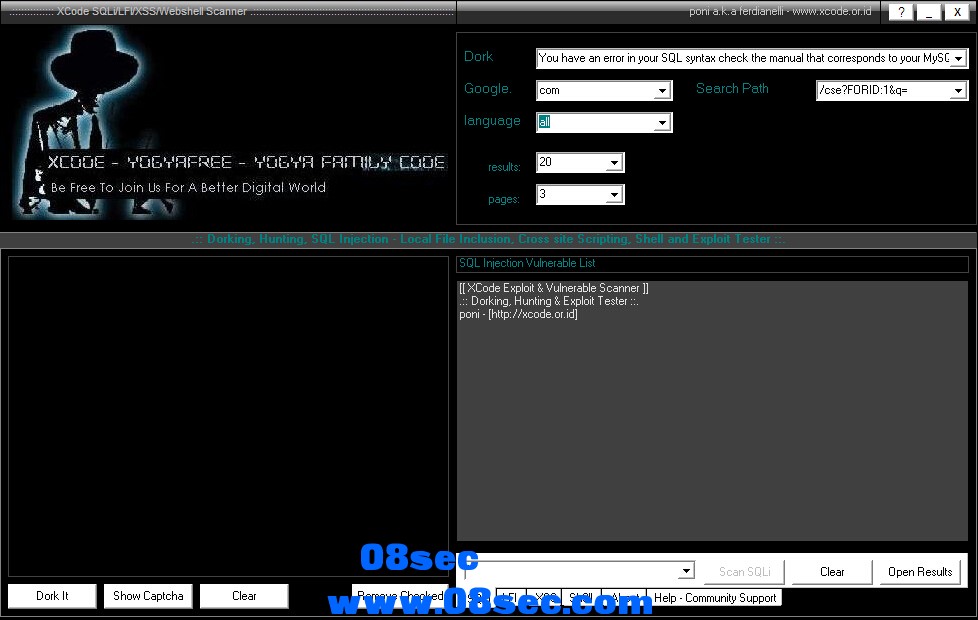Click the 'poni - [http://xcode.or.id]' line
Image resolution: width=978 pixels, height=620 pixels.
point(518,314)
